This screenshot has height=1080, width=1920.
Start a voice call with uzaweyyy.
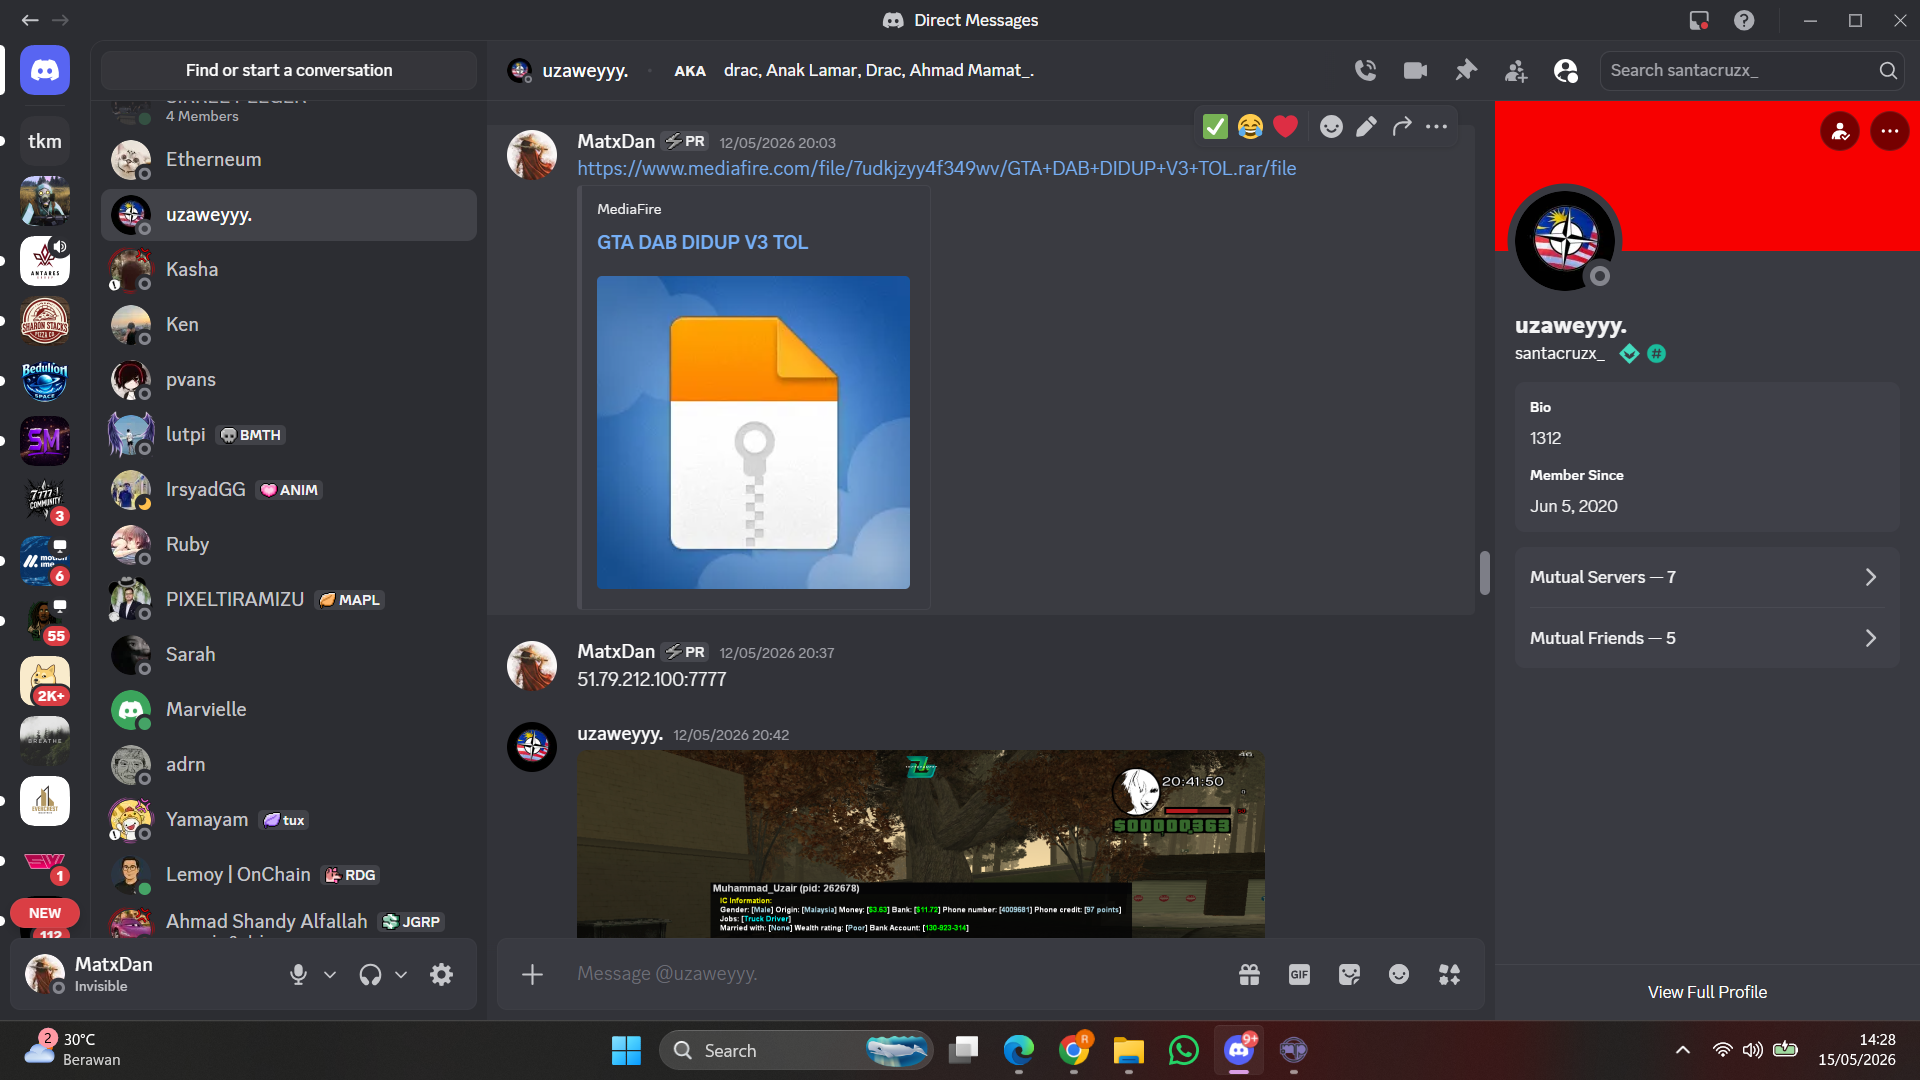[1365, 70]
